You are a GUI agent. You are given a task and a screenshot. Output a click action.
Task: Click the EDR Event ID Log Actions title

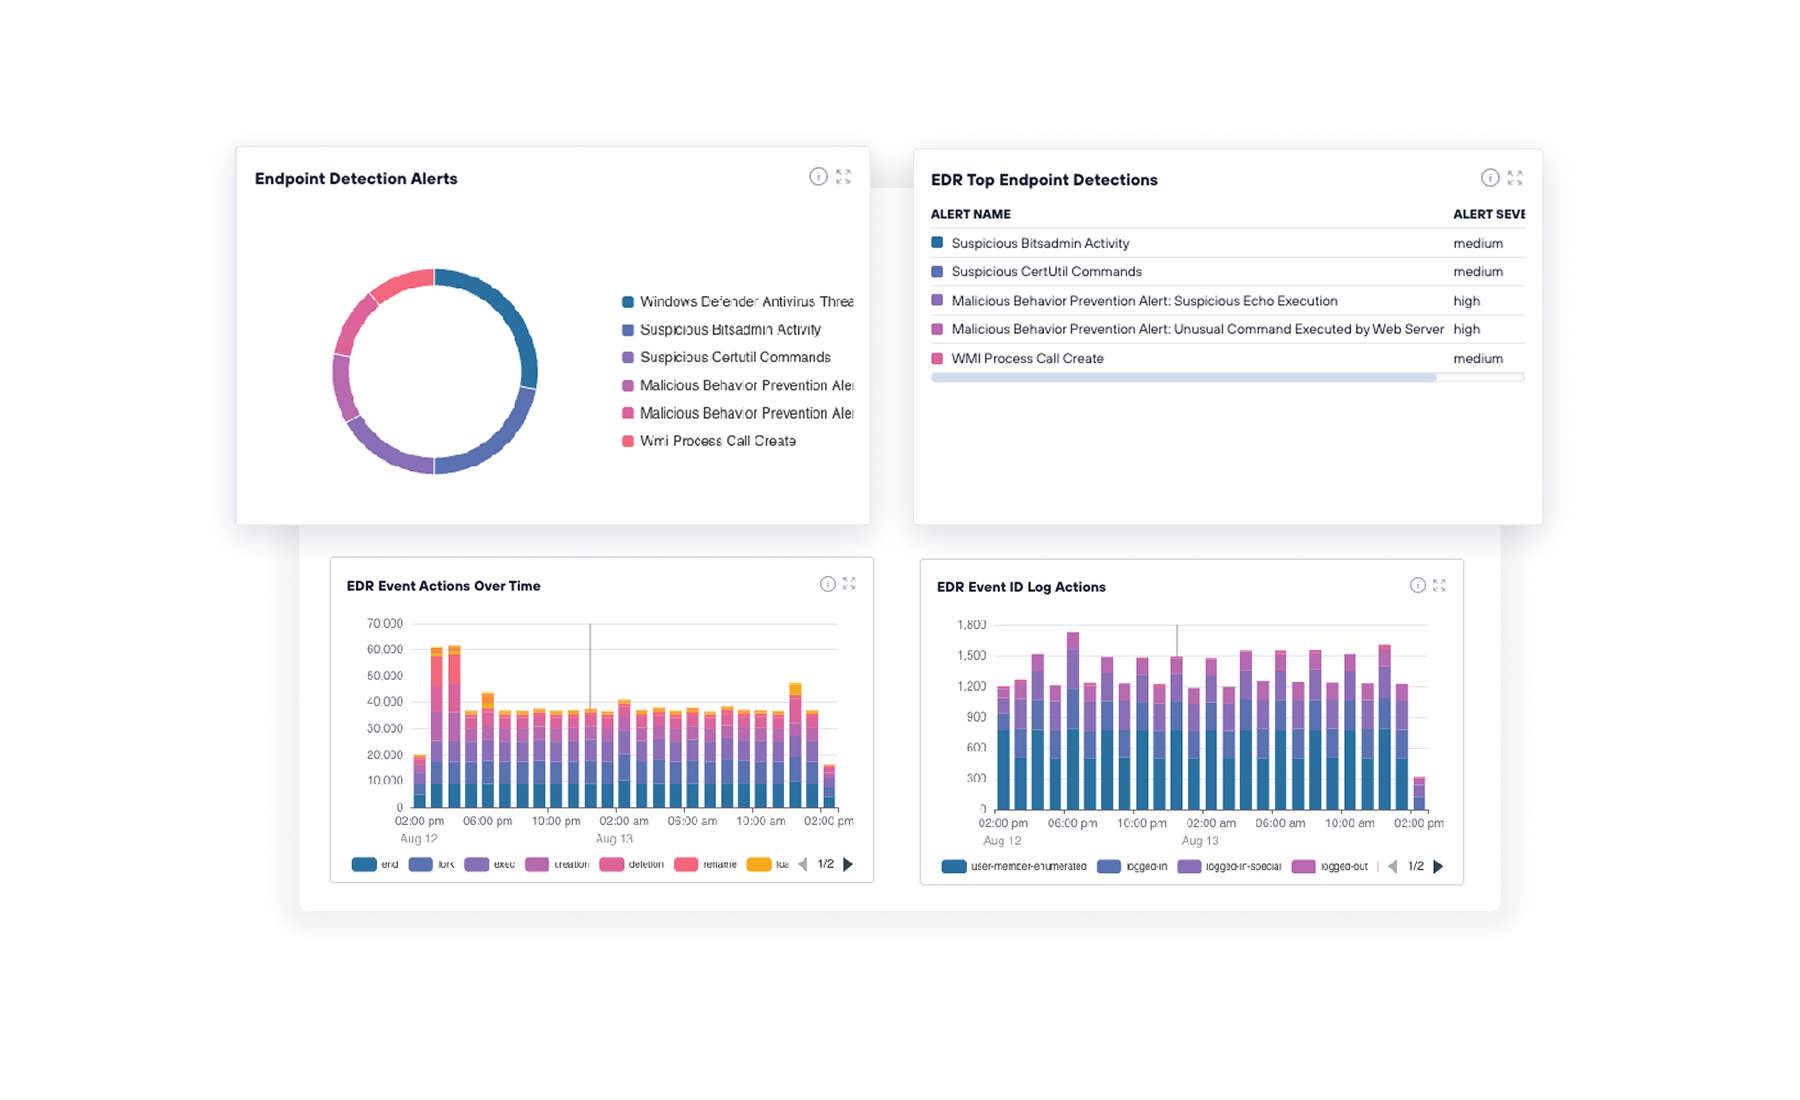[x=1021, y=587]
